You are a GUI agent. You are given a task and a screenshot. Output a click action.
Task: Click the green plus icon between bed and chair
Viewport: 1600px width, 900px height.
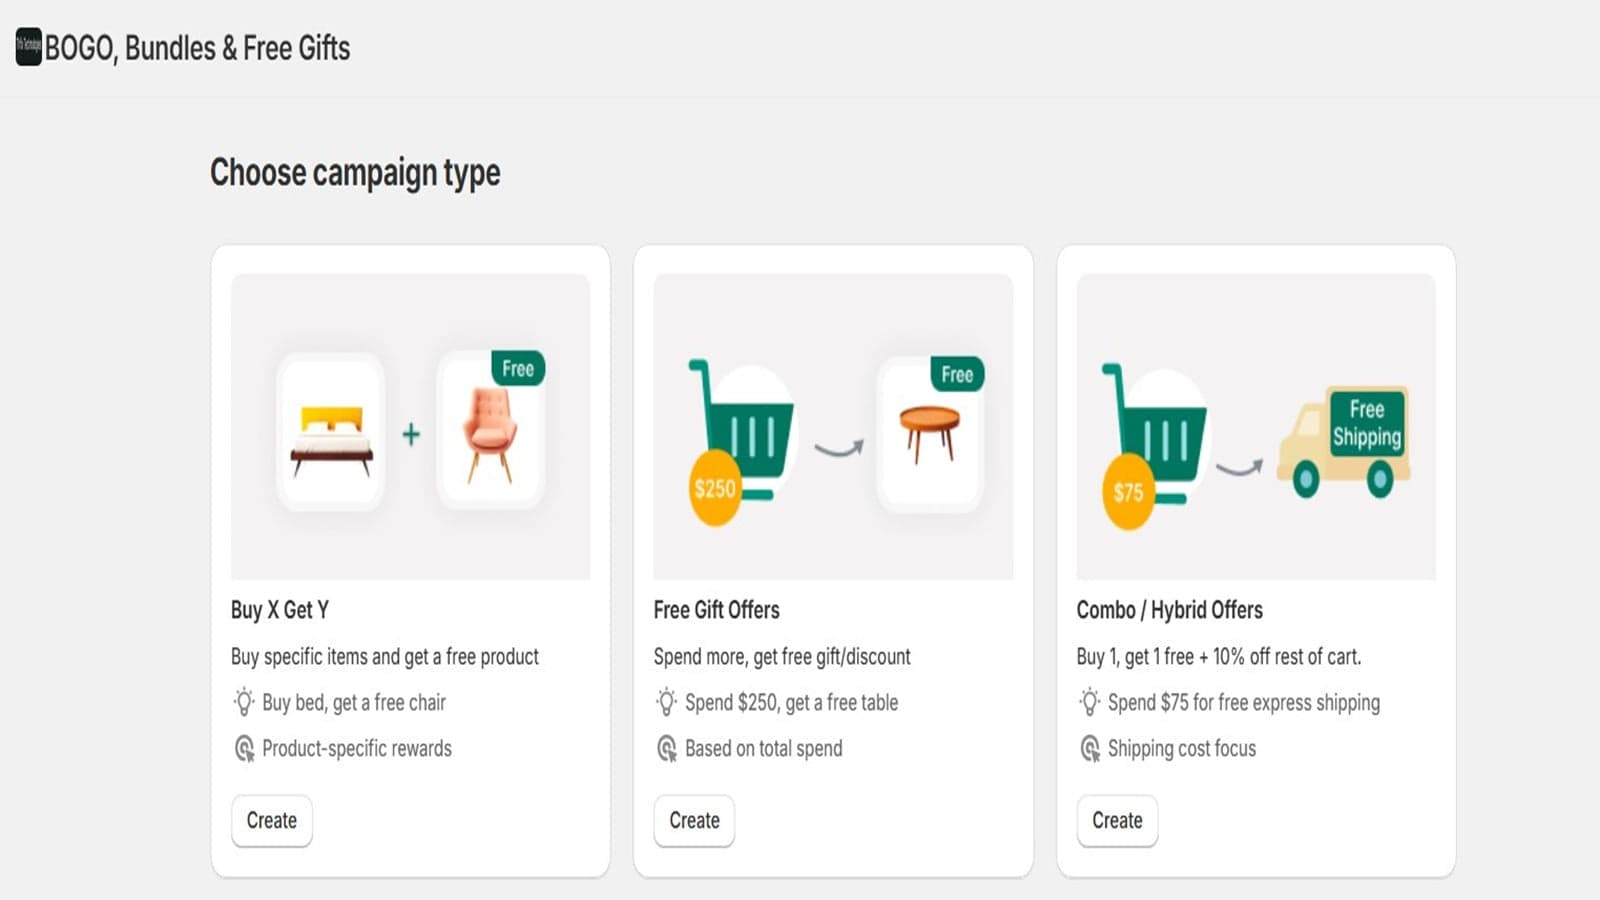pos(411,434)
